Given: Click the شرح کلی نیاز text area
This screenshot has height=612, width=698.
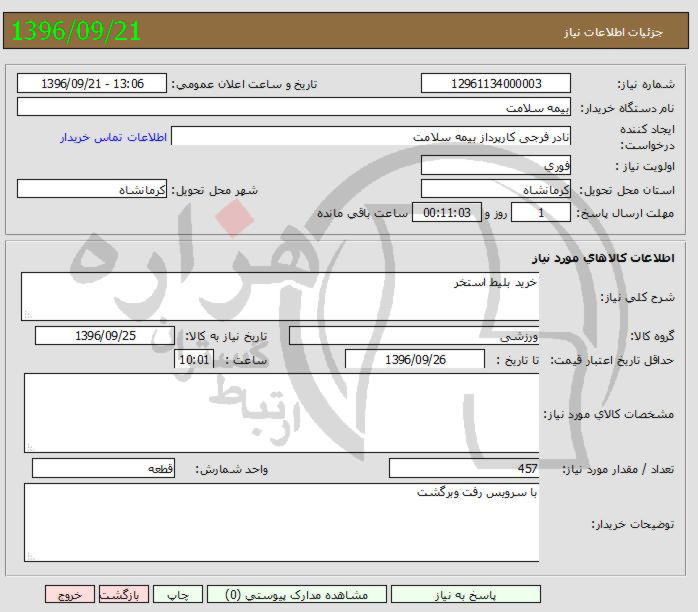Looking at the screenshot, I should pos(280,296).
